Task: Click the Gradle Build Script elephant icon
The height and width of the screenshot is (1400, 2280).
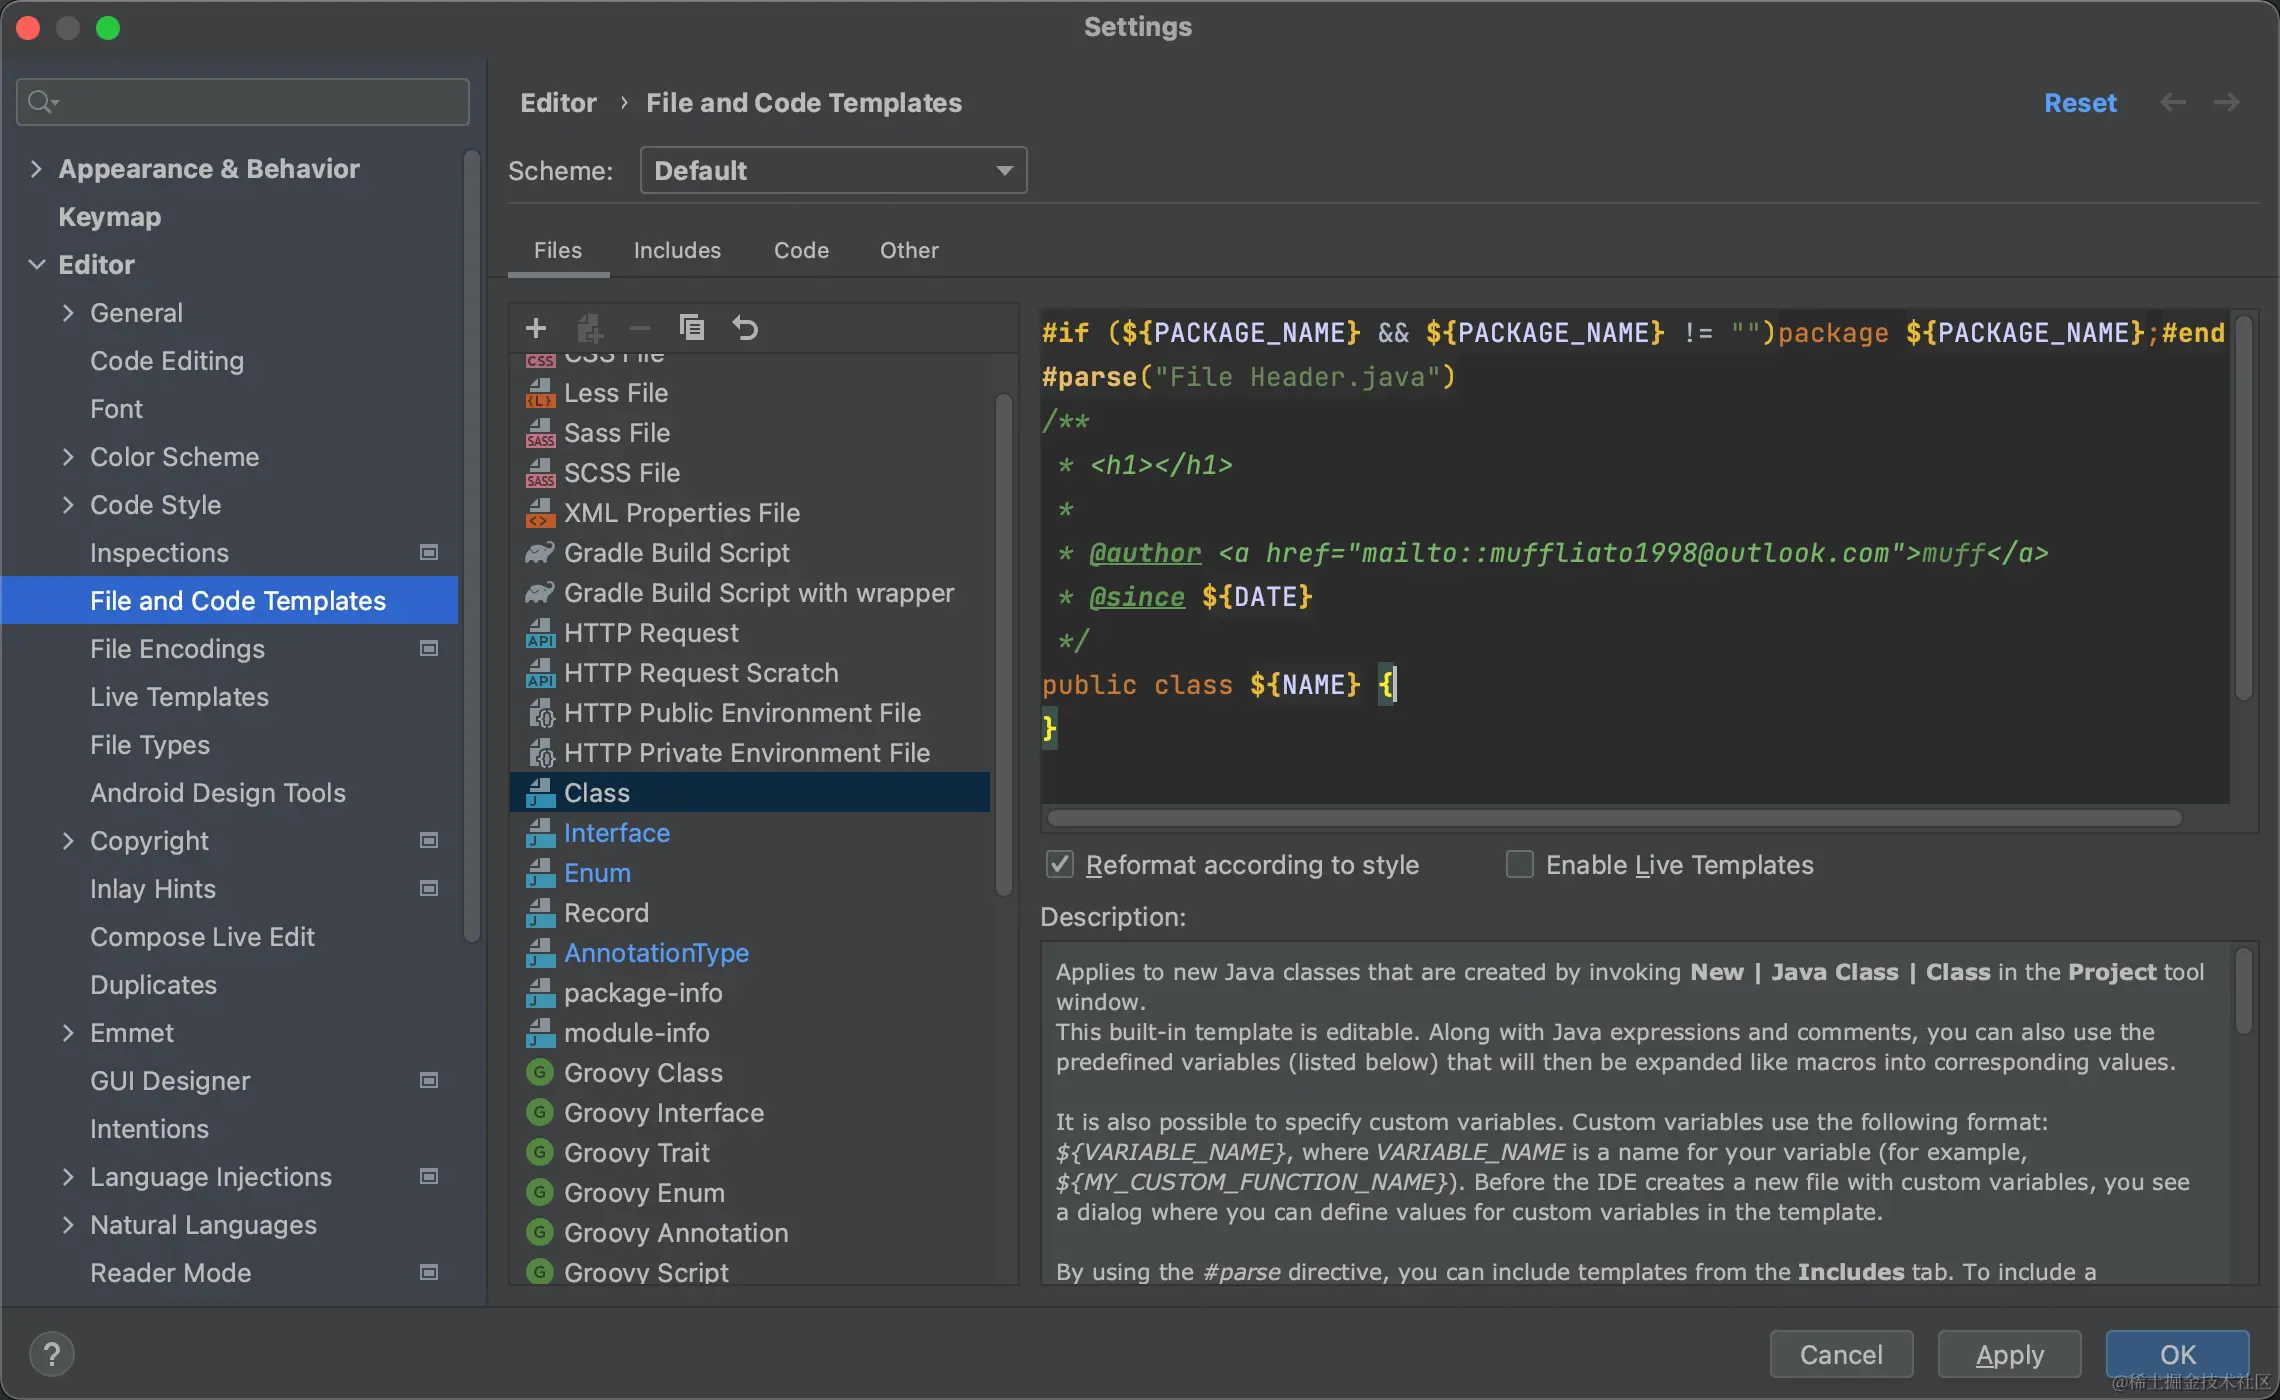Action: 540,553
